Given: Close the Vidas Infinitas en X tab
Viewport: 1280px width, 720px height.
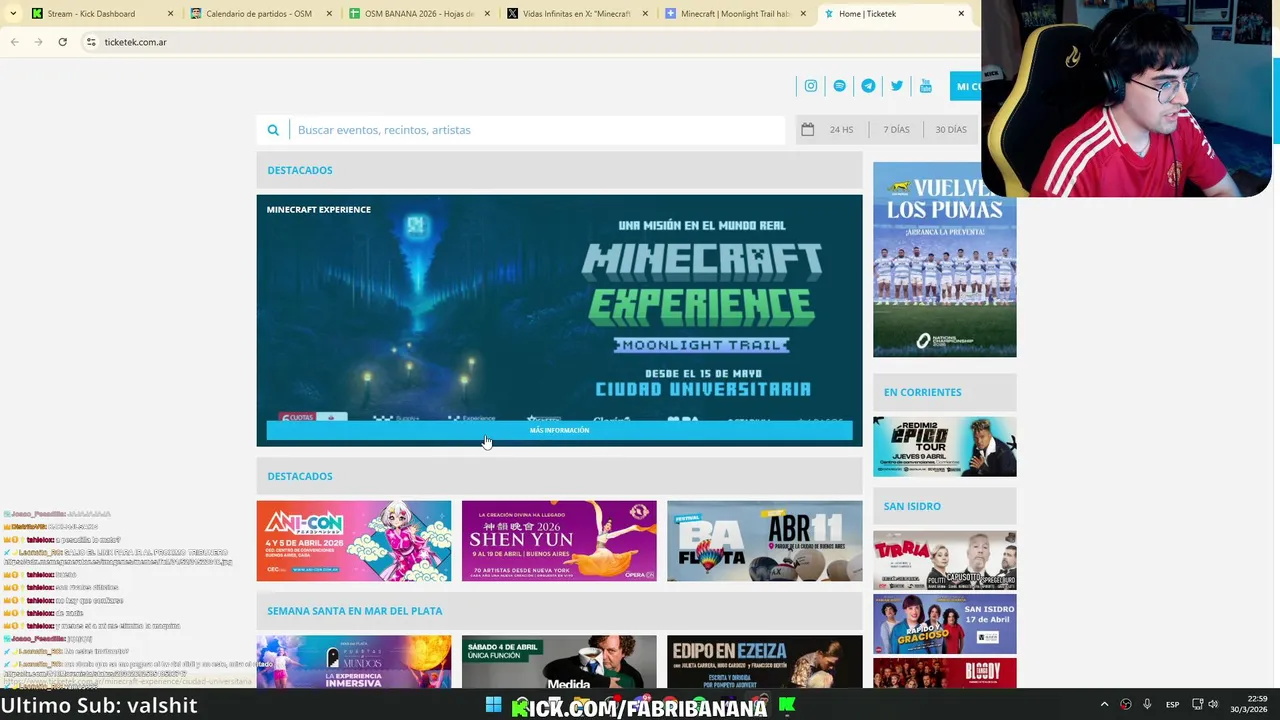Looking at the screenshot, I should point(645,14).
